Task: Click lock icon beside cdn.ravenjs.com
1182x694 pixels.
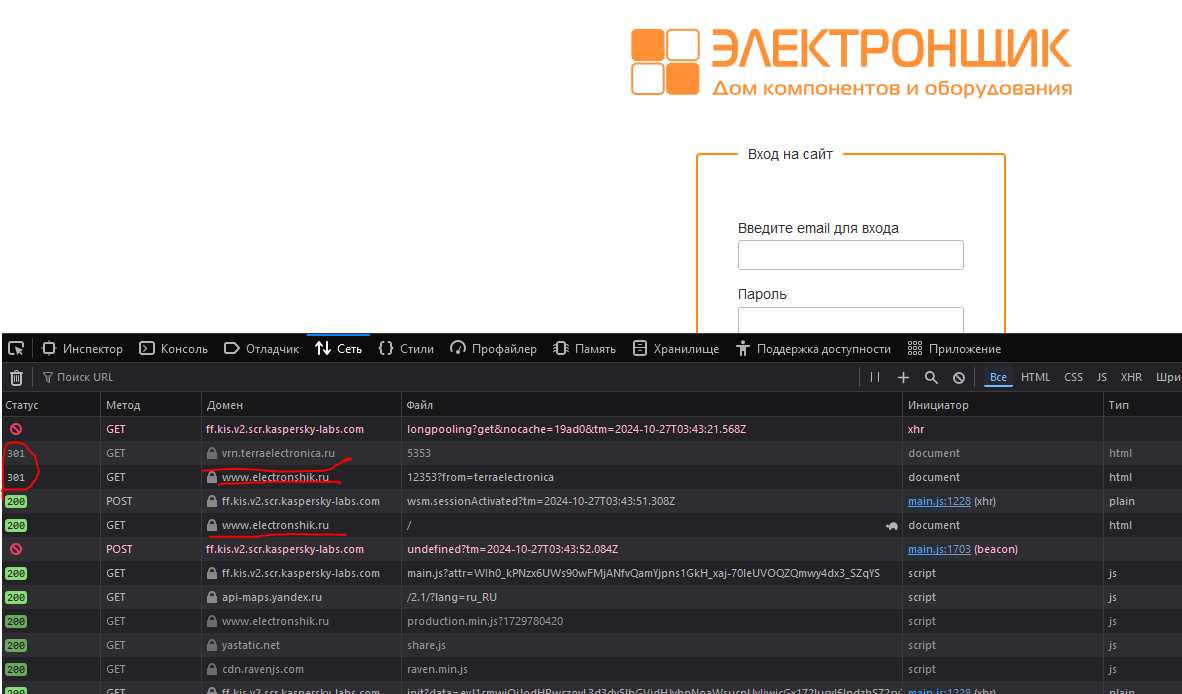Action: click(x=212, y=669)
